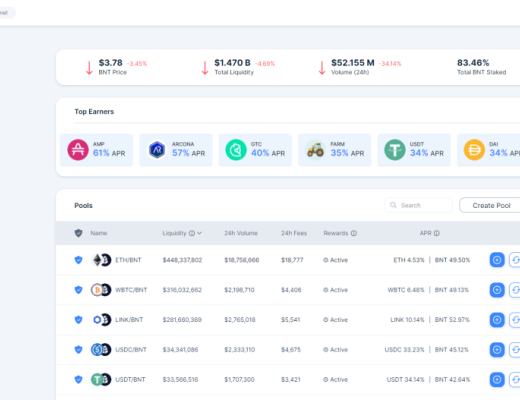
Task: Click the shield icon on USDC/BNT row
Action: click(78, 349)
